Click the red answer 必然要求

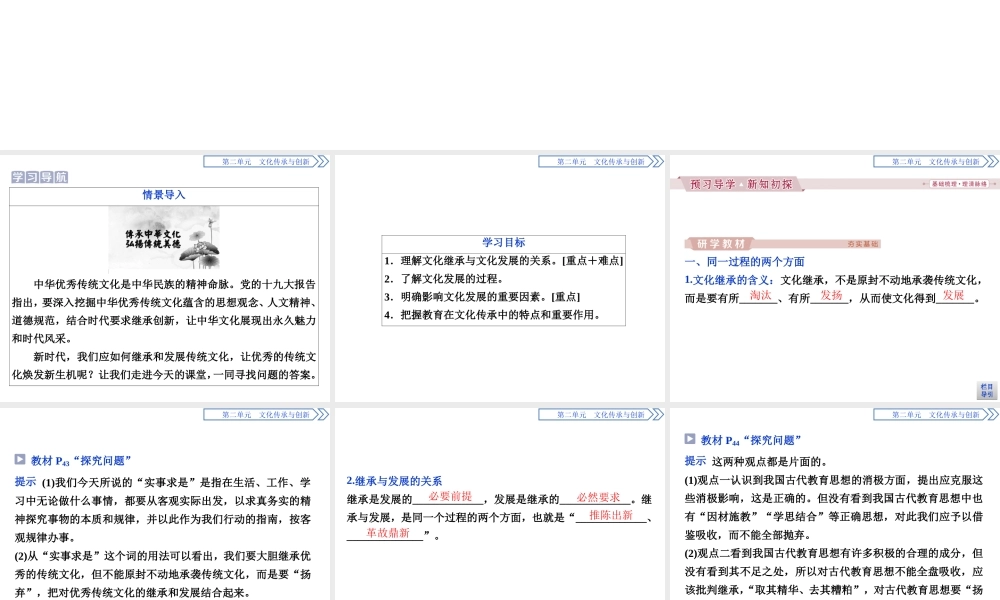tap(598, 497)
